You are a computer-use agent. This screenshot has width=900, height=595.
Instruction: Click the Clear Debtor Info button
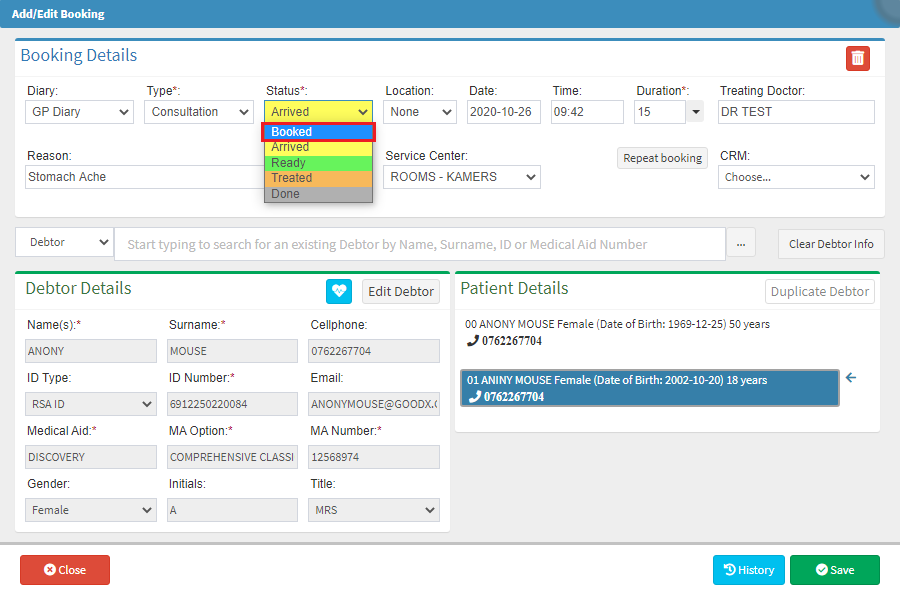[830, 244]
